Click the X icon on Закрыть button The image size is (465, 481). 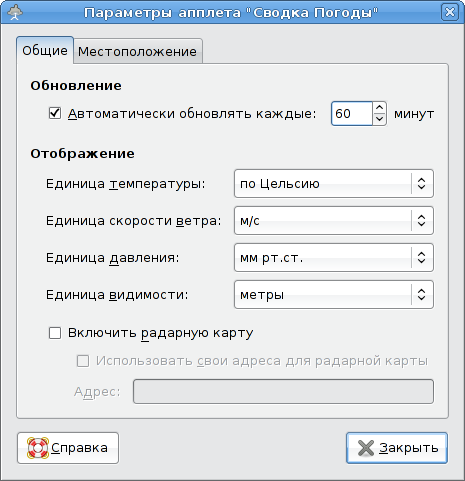tap(366, 448)
